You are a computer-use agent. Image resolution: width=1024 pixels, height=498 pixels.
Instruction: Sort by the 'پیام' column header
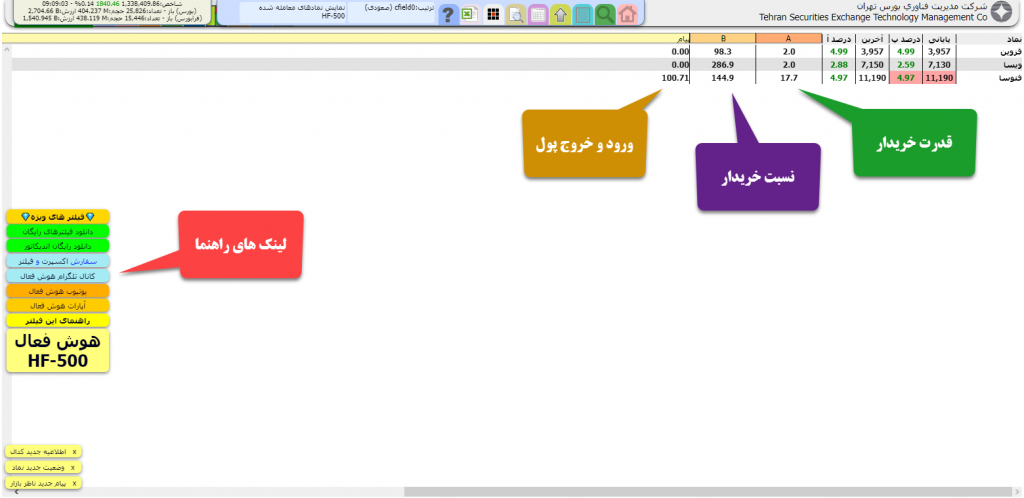[x=346, y=39]
